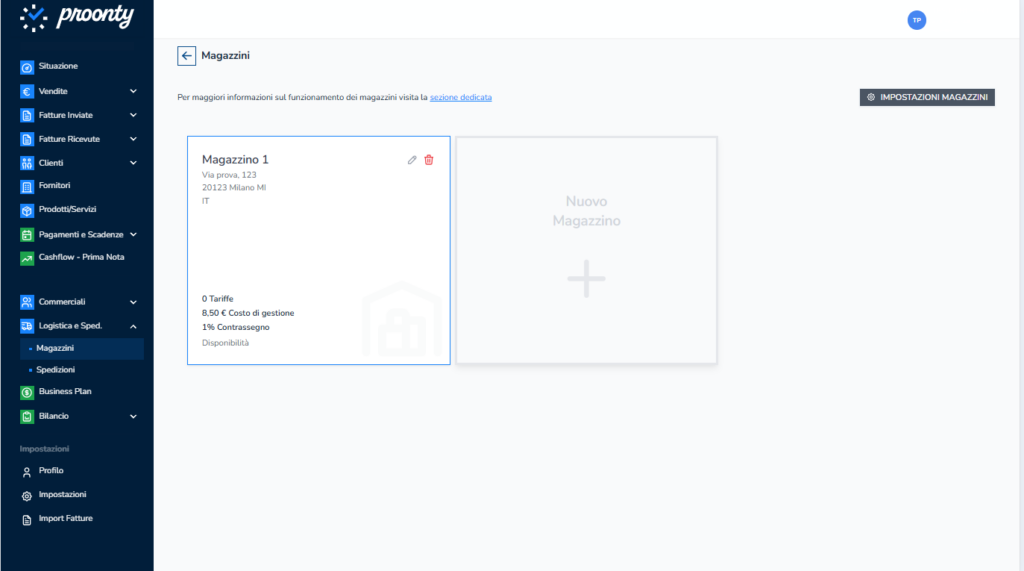Click the pencil edit icon on Magazzino 1
Image resolution: width=1024 pixels, height=571 pixels.
(412, 160)
